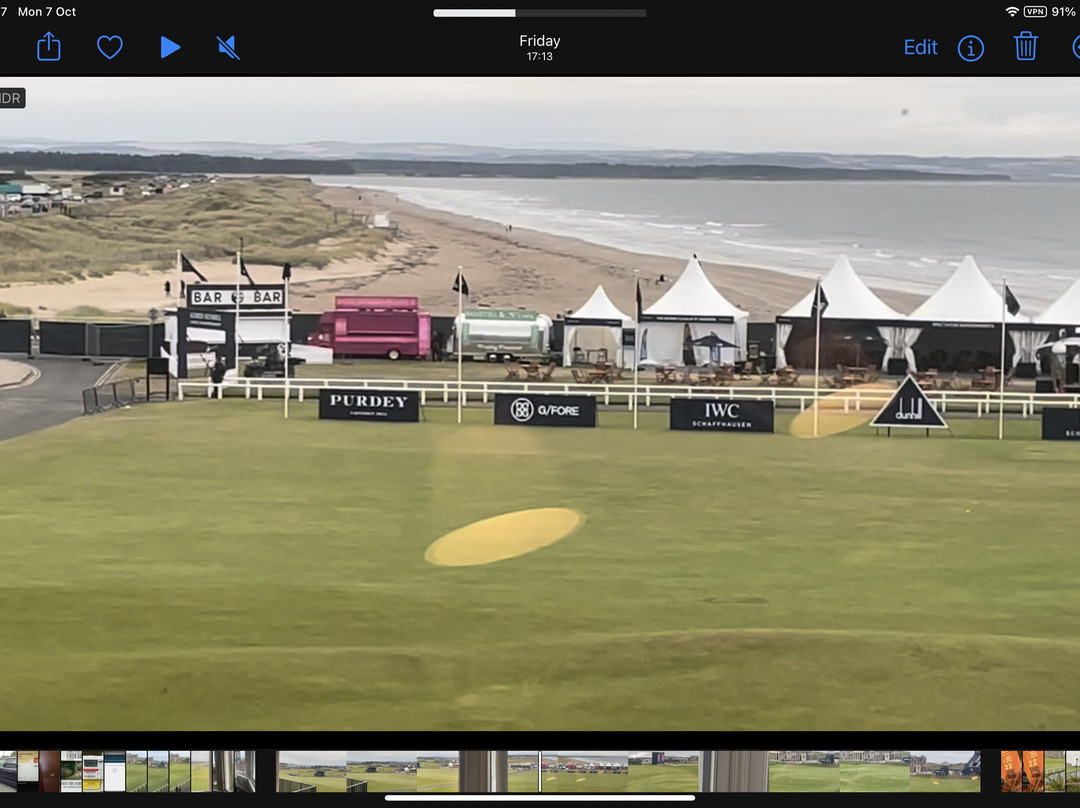Open the partially visible more options icon
This screenshot has width=1080, height=808.
click(x=1075, y=47)
